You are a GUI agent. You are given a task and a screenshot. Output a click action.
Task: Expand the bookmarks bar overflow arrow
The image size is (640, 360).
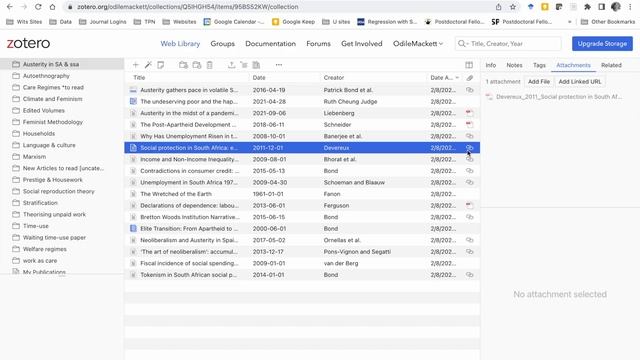[x=569, y=22]
